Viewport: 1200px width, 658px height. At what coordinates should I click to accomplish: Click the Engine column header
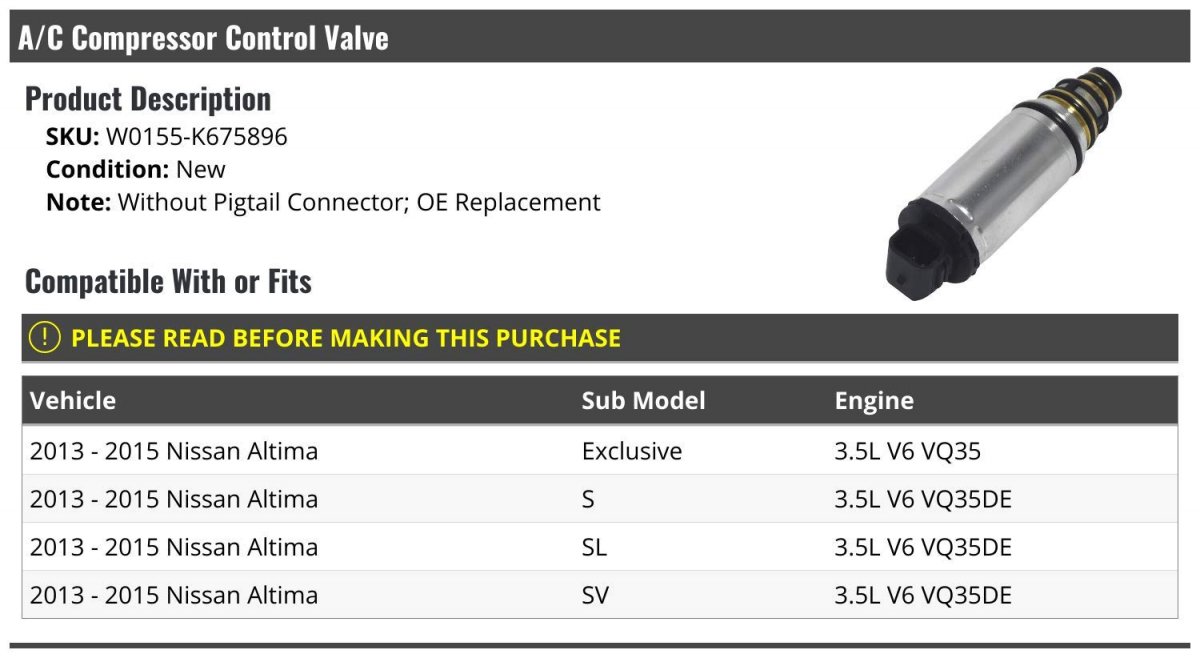click(x=874, y=402)
